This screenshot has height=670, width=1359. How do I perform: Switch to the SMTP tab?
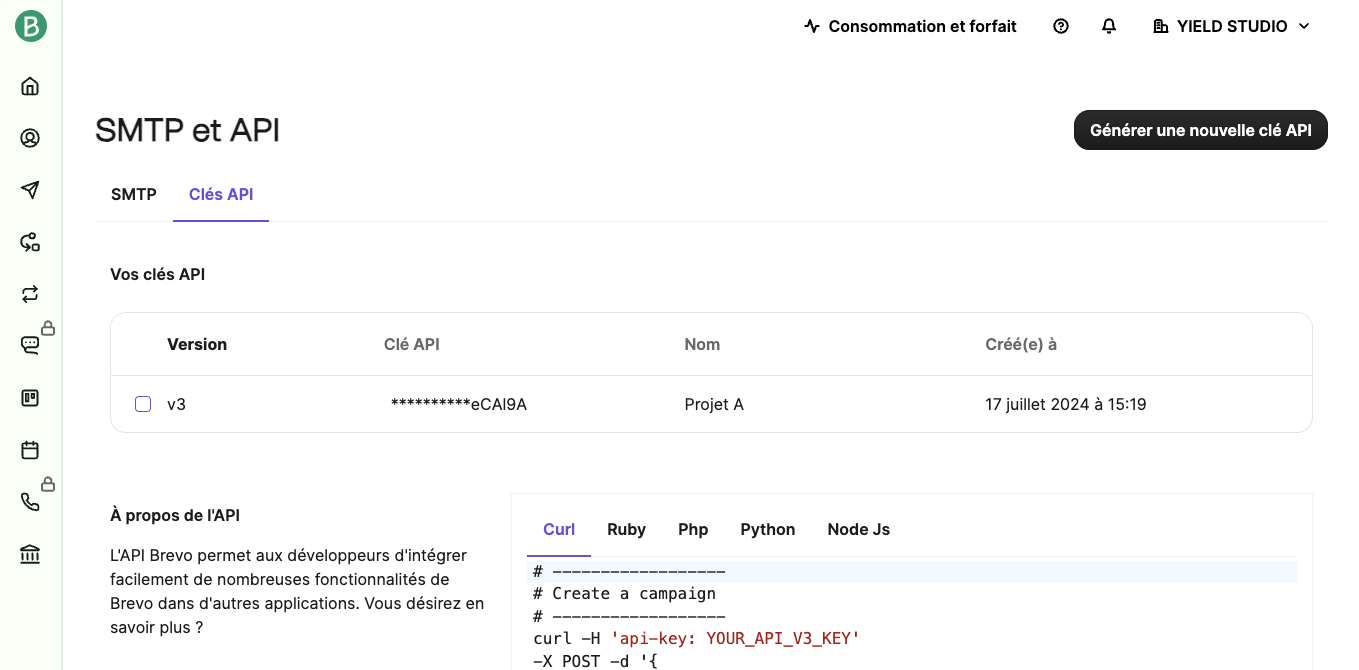pyautogui.click(x=134, y=194)
